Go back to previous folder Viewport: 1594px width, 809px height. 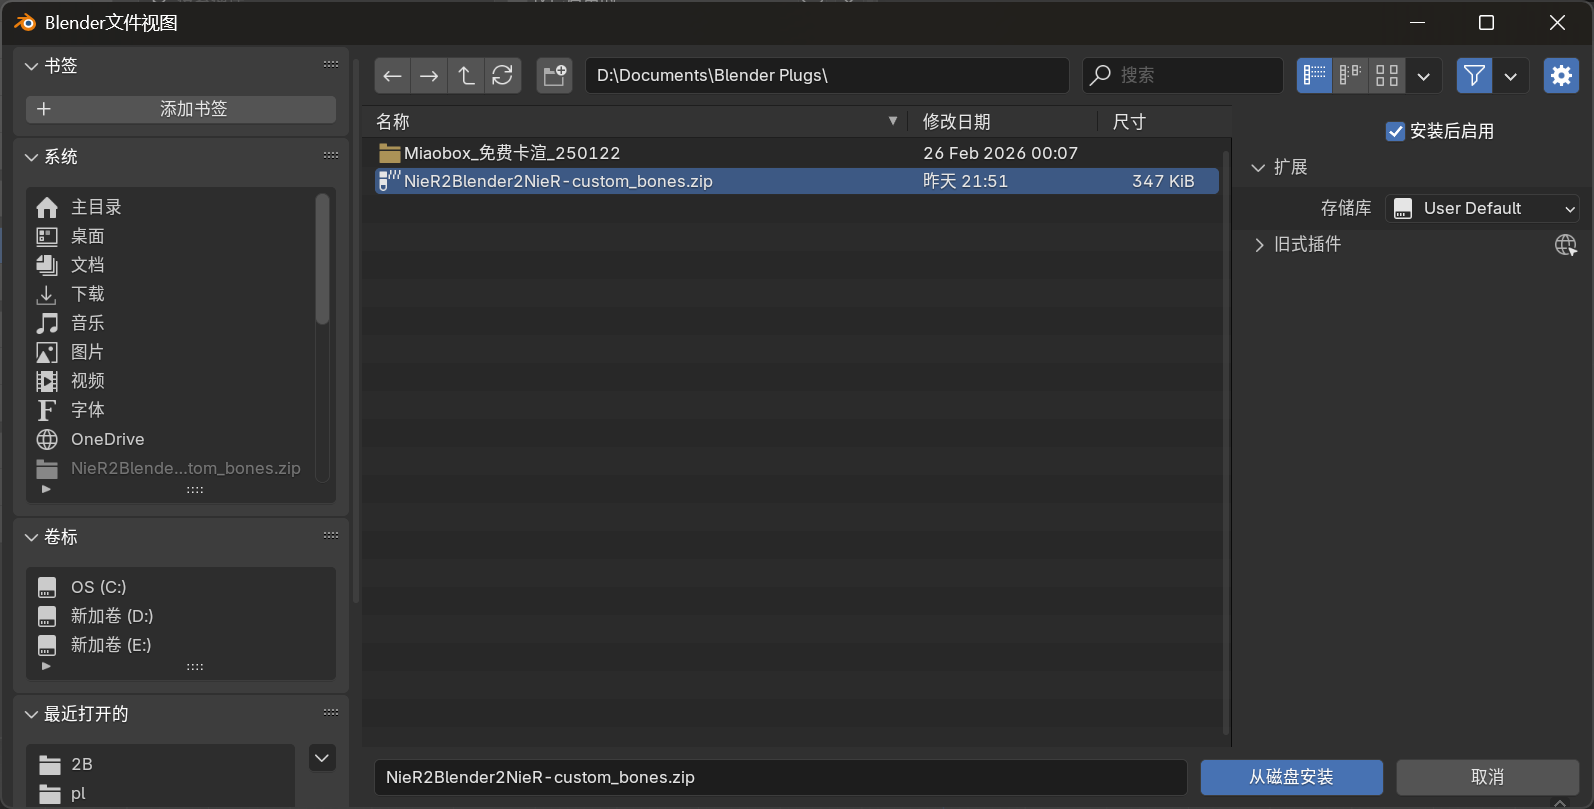coord(392,76)
